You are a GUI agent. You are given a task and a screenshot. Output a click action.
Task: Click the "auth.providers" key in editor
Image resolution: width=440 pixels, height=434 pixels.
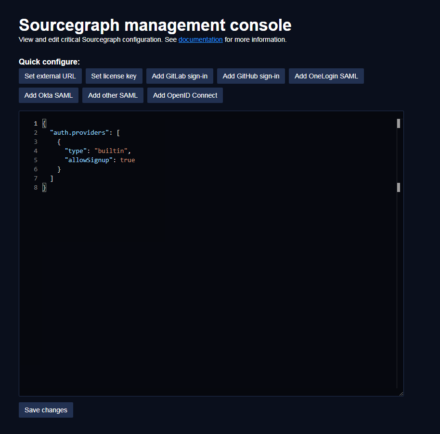pos(79,133)
